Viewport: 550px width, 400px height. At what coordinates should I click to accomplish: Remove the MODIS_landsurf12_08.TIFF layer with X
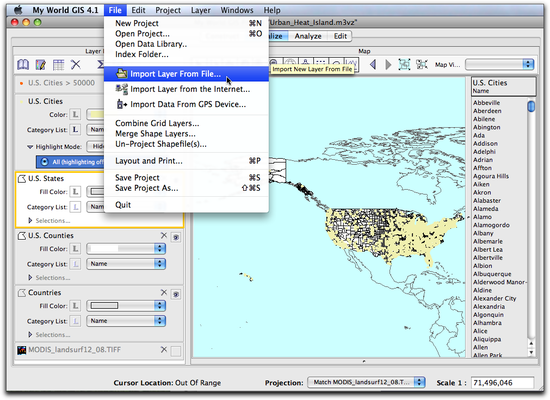pyautogui.click(x=164, y=349)
